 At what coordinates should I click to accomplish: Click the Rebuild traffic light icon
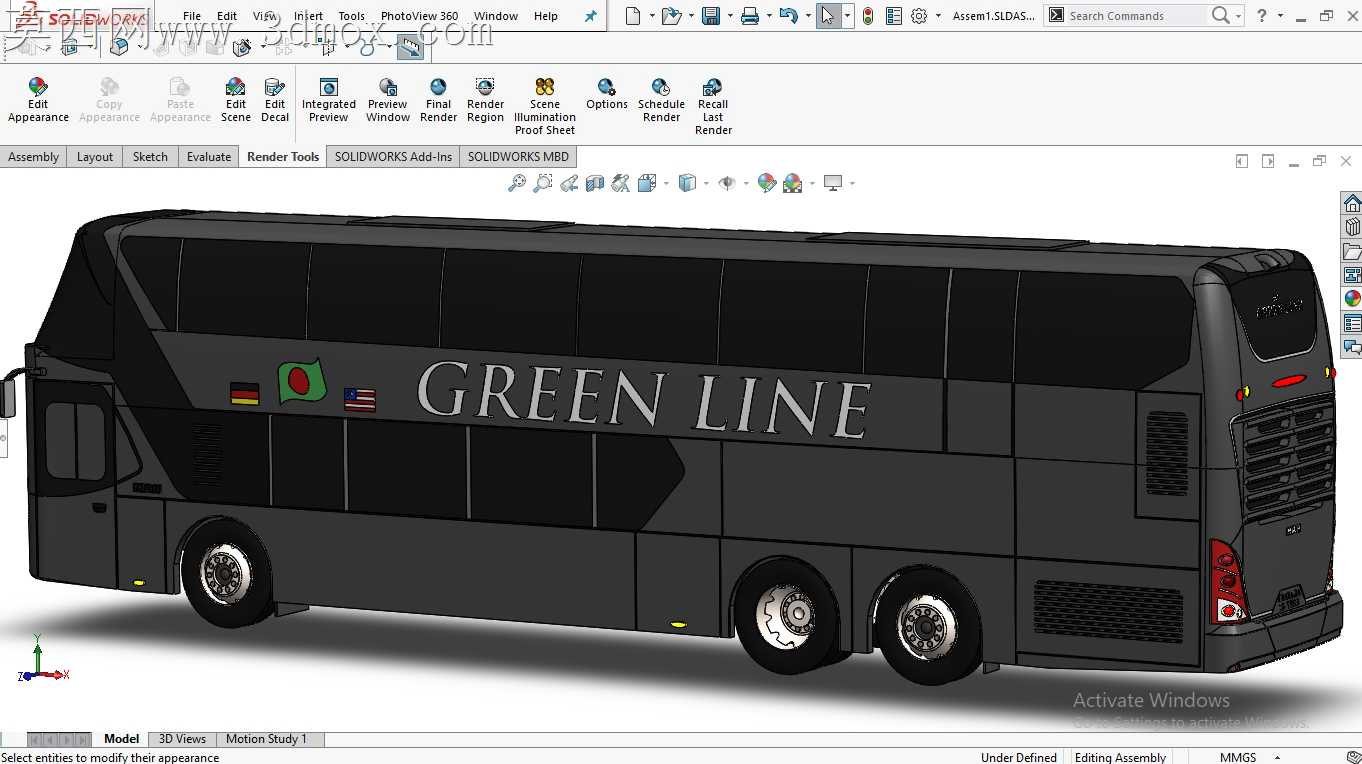pyautogui.click(x=868, y=16)
